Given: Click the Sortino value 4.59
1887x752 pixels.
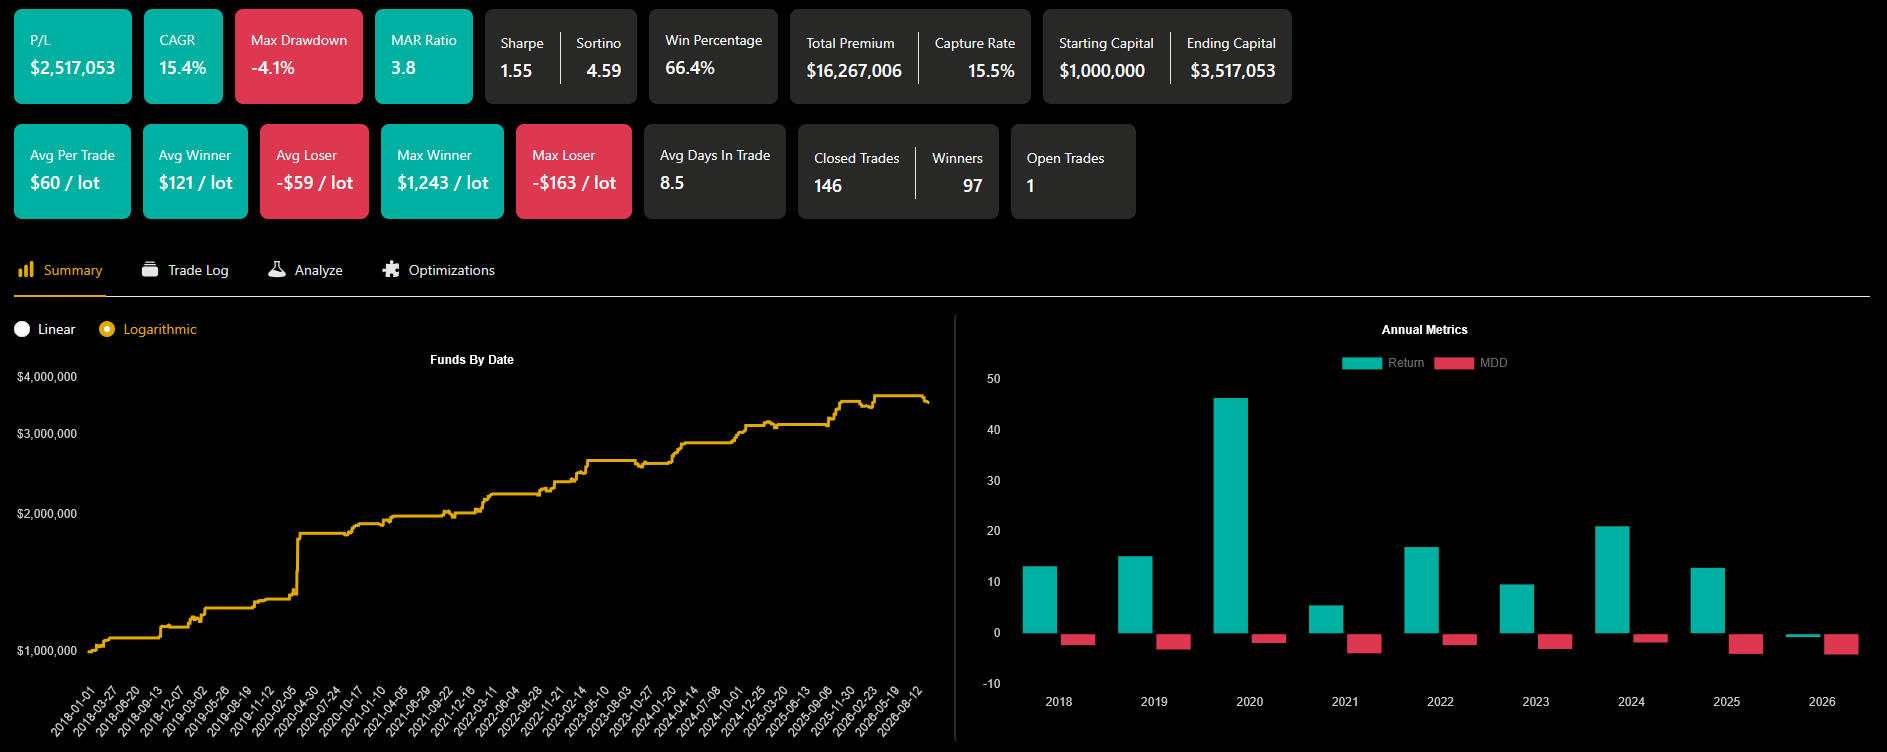Looking at the screenshot, I should pos(604,71).
